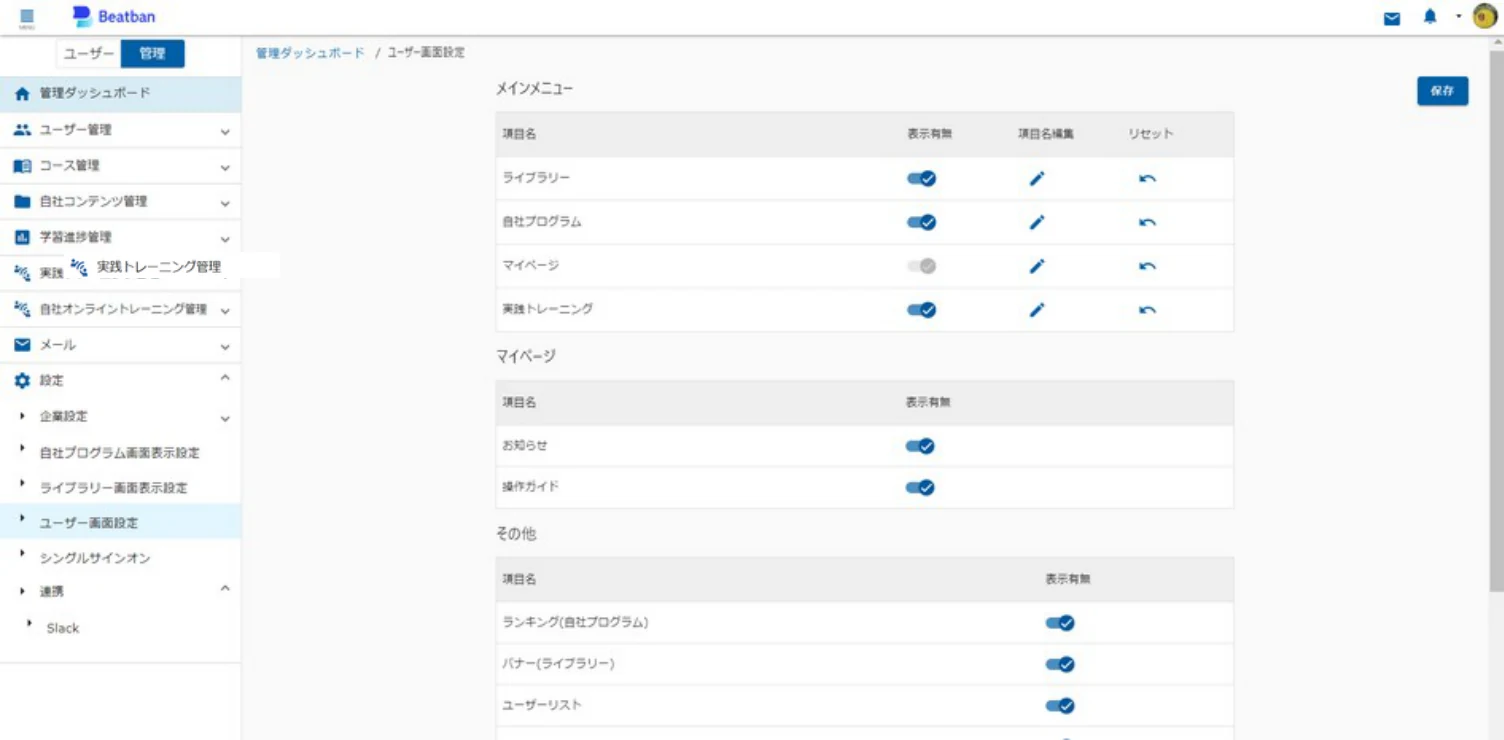Toggle お知らせ display switch
This screenshot has height=740, width=1504.
pos(920,446)
